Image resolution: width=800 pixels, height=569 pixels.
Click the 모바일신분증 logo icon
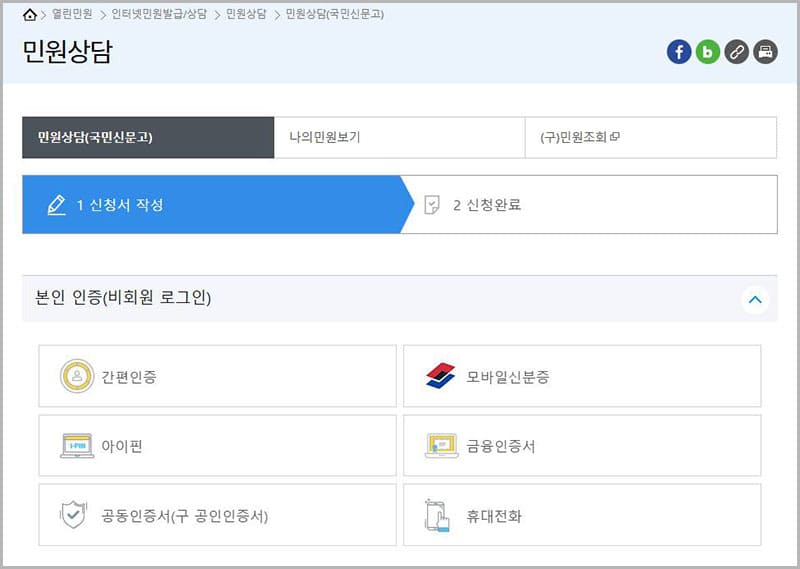click(x=440, y=376)
